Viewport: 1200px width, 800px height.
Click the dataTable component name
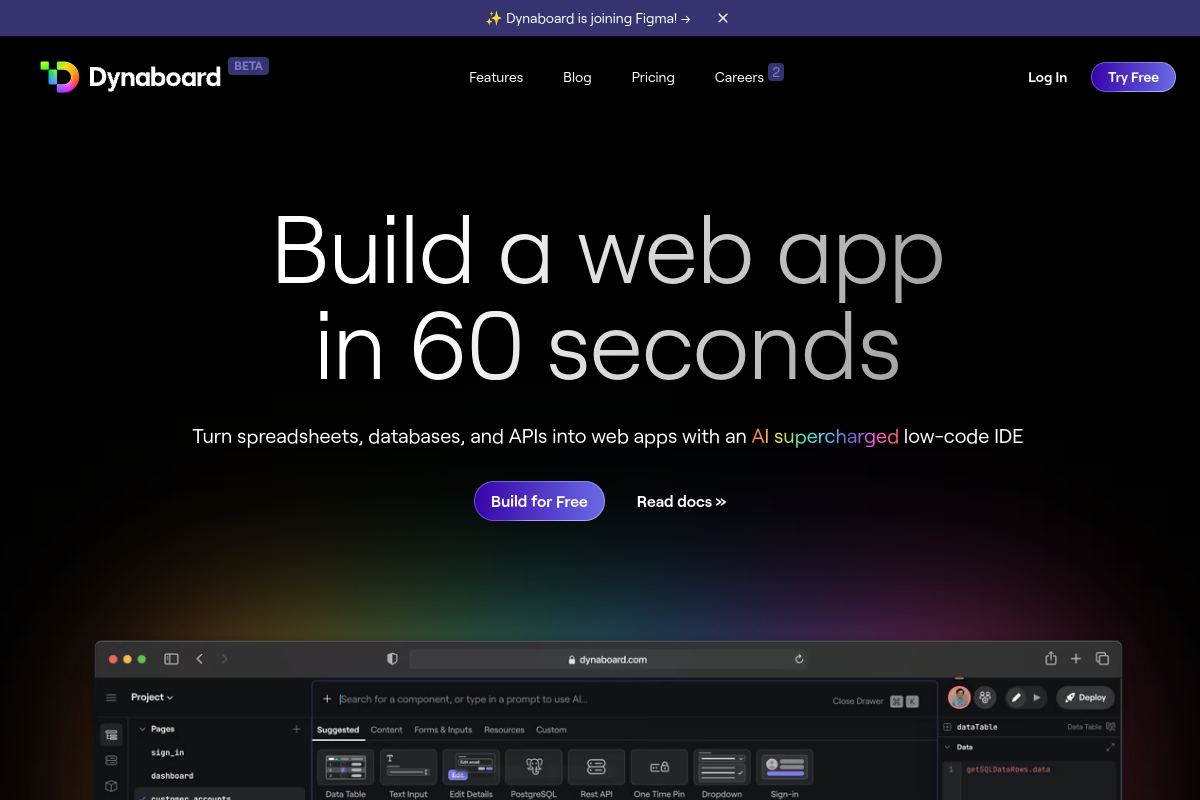point(977,727)
